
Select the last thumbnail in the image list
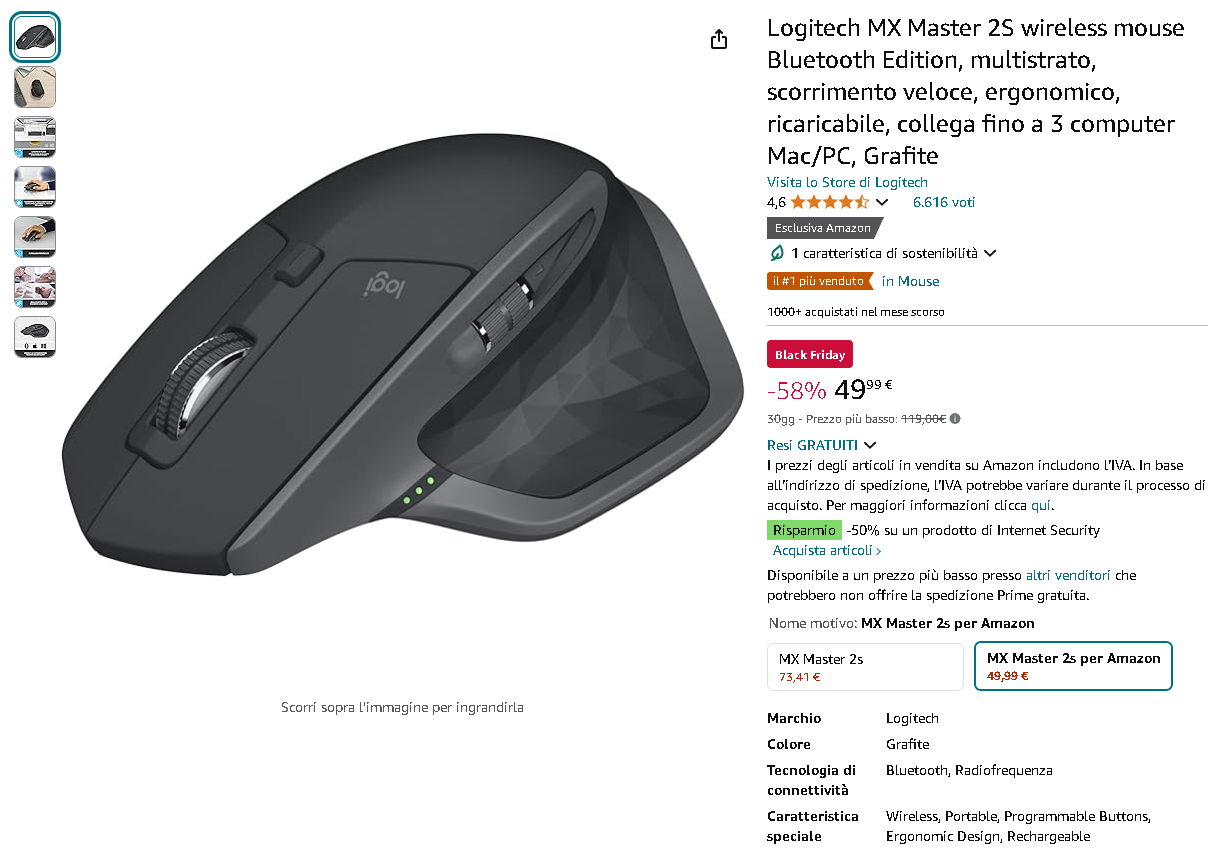tap(35, 337)
